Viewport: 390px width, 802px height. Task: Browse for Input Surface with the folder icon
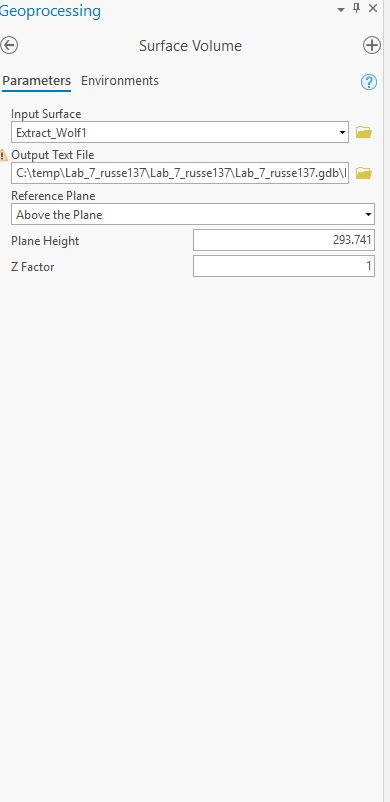[x=363, y=132]
